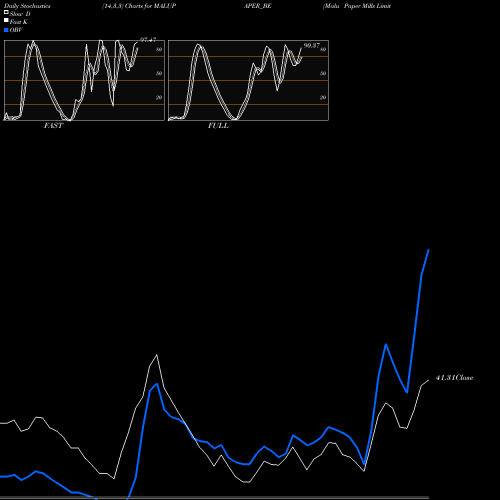The image size is (500, 500).
Task: Click the 50 level label in FULL chart
Action: [323, 74]
